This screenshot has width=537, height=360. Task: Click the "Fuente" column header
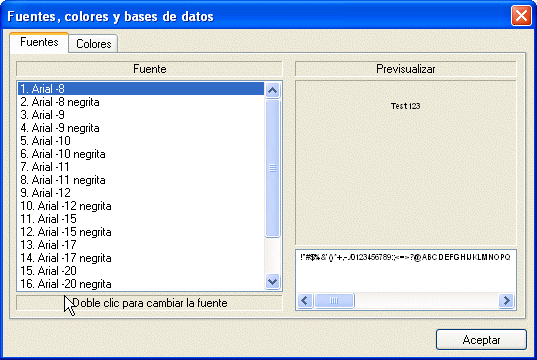coord(149,69)
